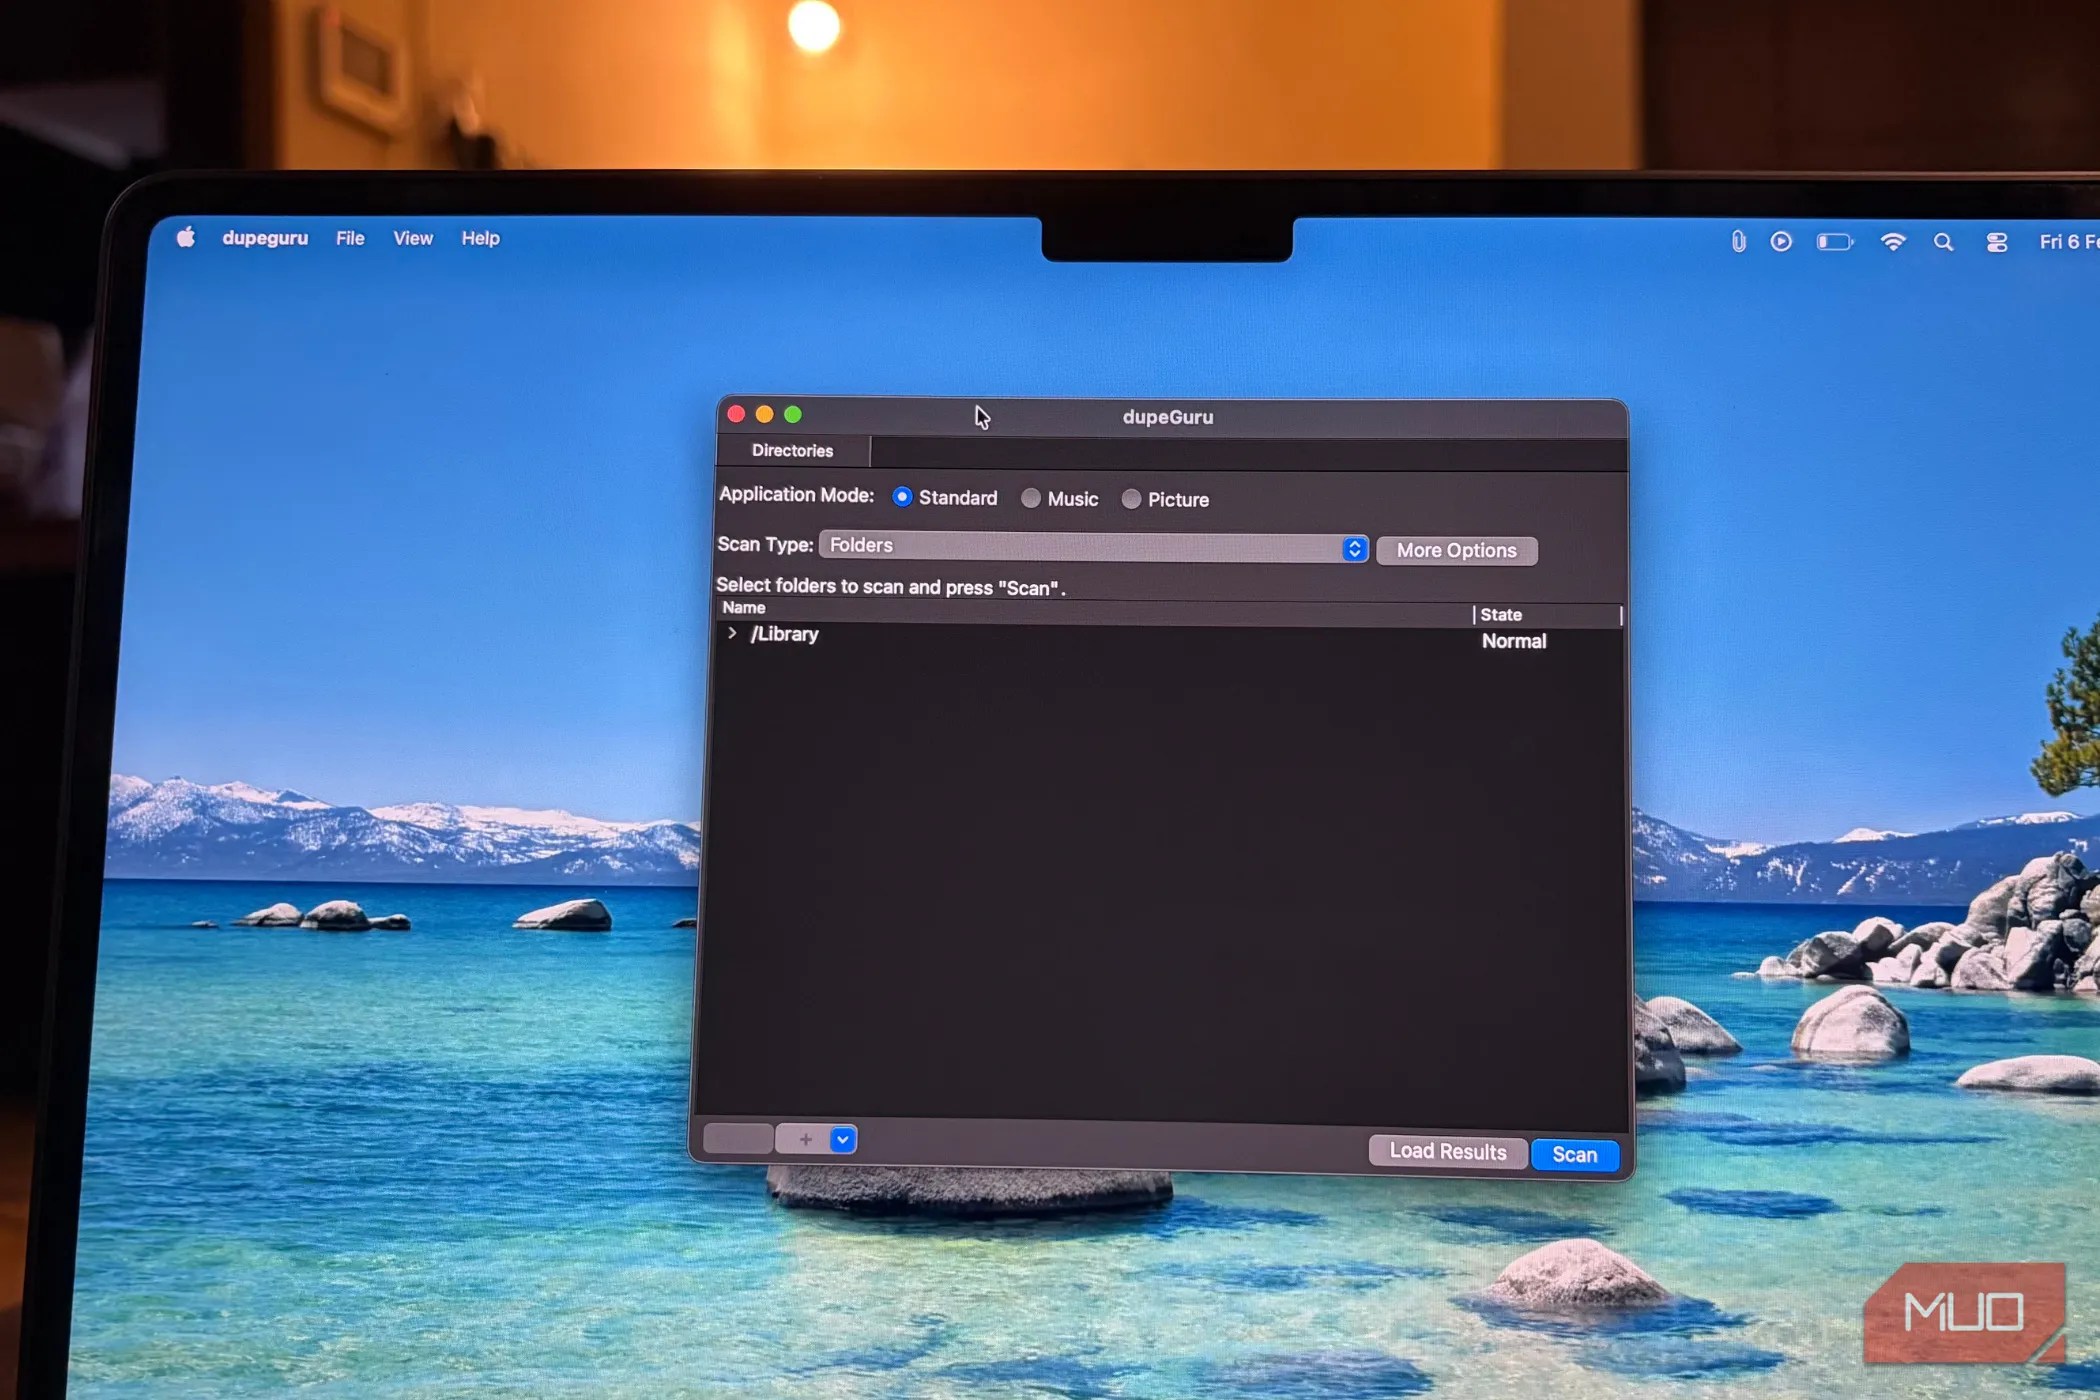The image size is (2100, 1400).
Task: Switch to the Directories tab
Action: pyautogui.click(x=791, y=450)
